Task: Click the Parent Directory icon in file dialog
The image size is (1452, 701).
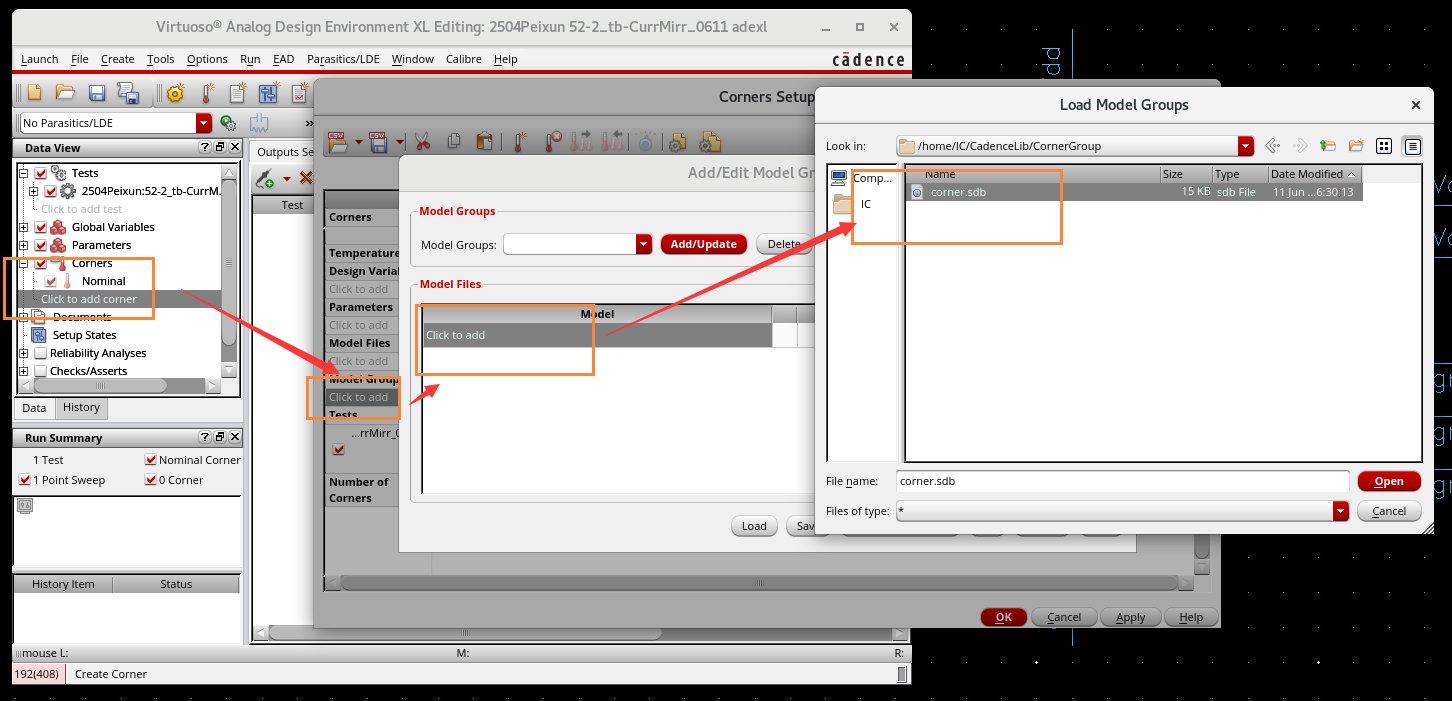Action: (1328, 146)
